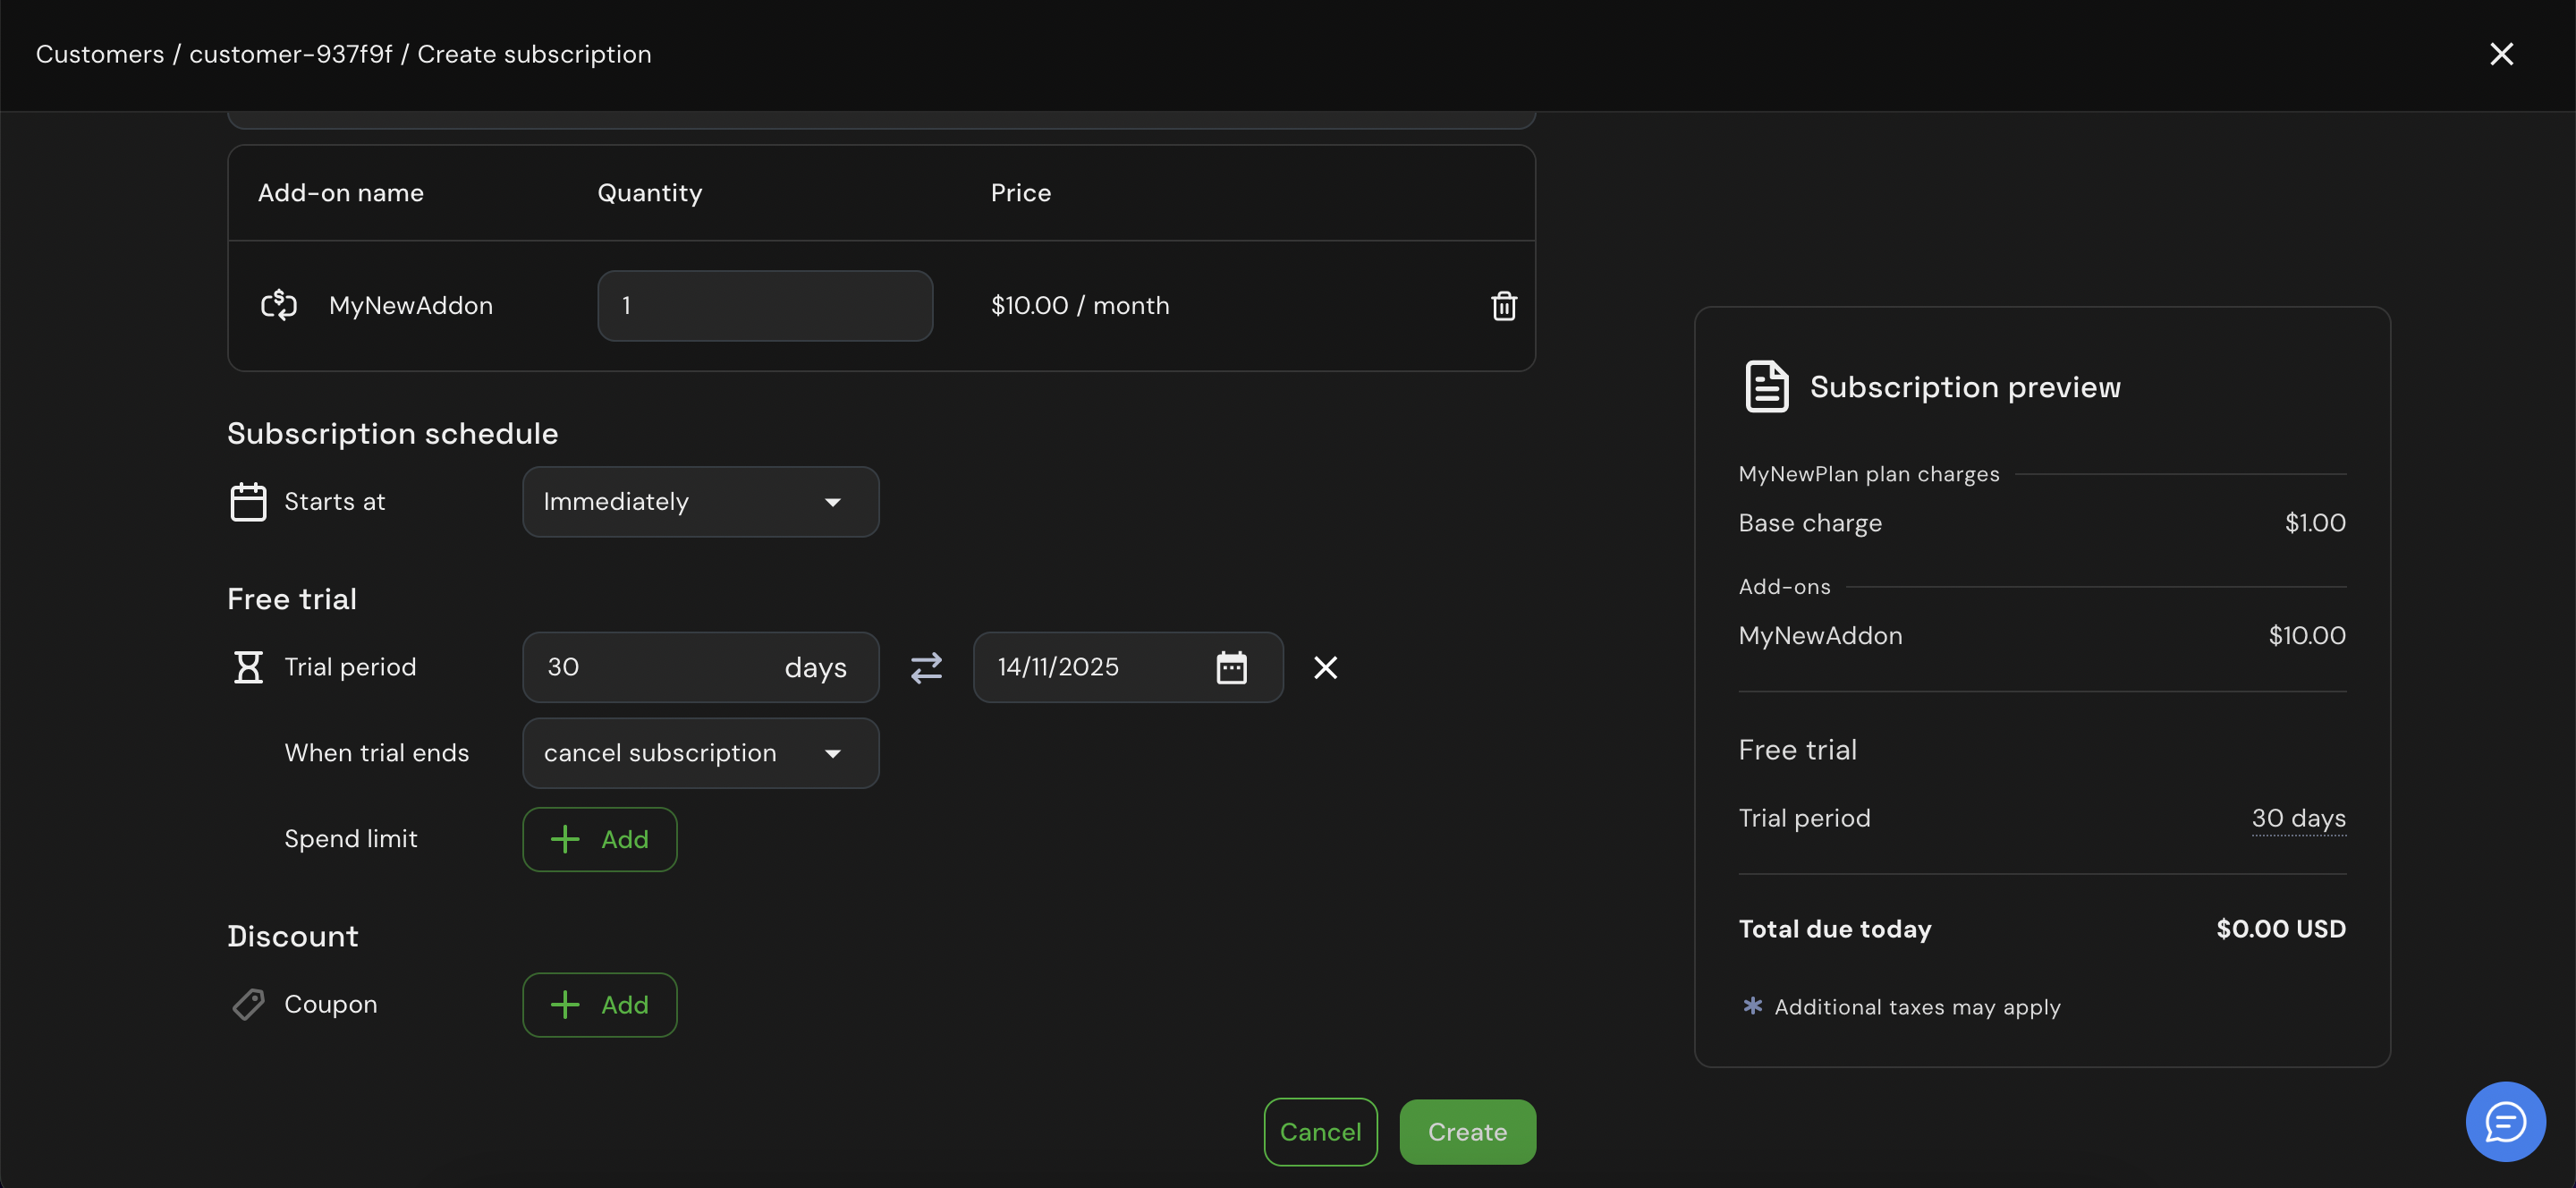Screen dimensions: 2576x1188
Task: Open the support chat bubble
Action: point(2505,1122)
